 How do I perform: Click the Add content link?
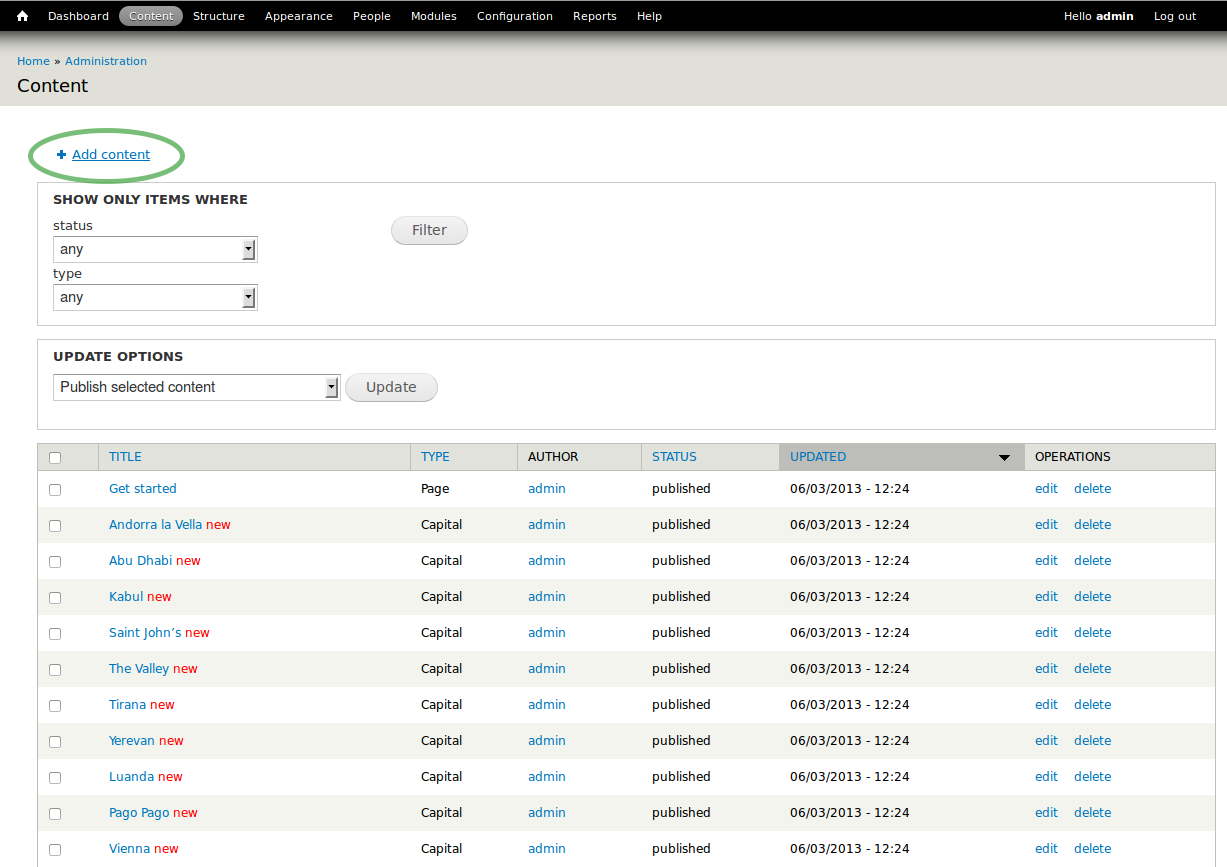coord(111,155)
